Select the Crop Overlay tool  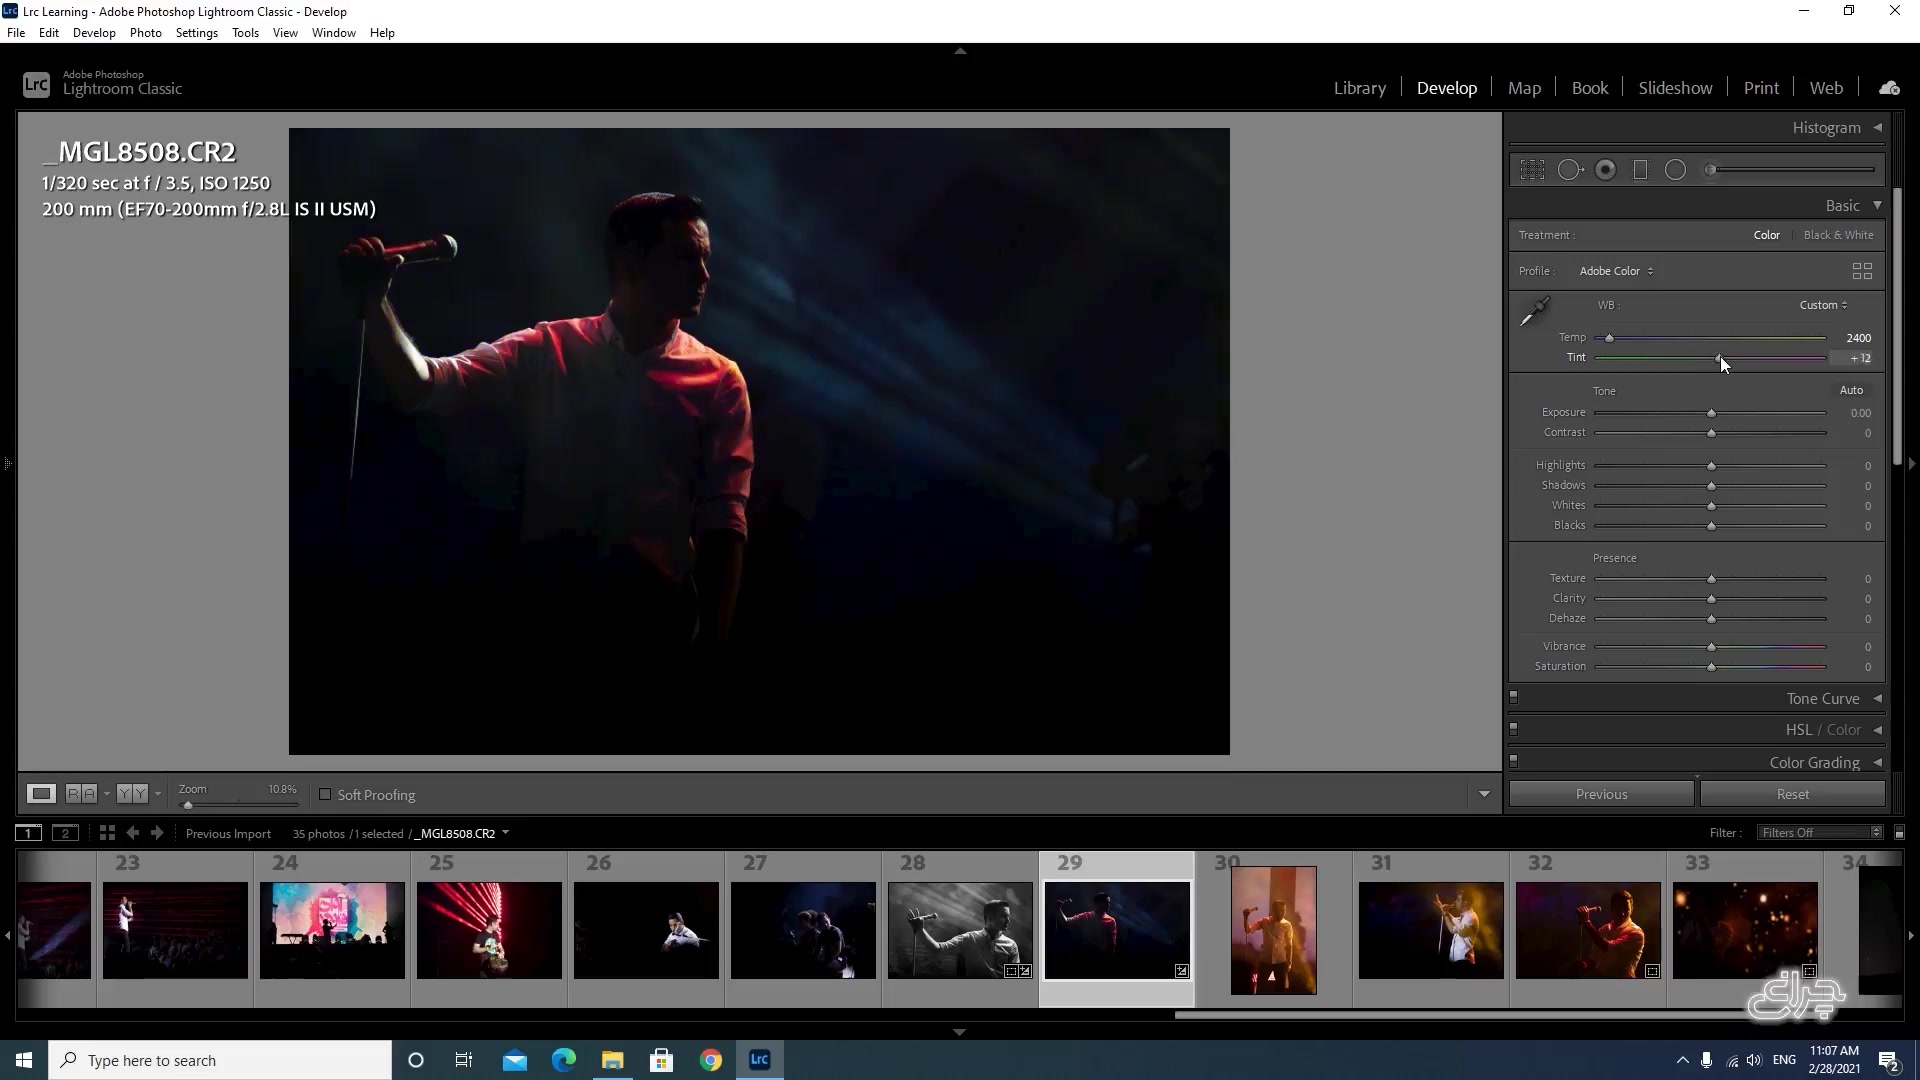[x=1532, y=170]
